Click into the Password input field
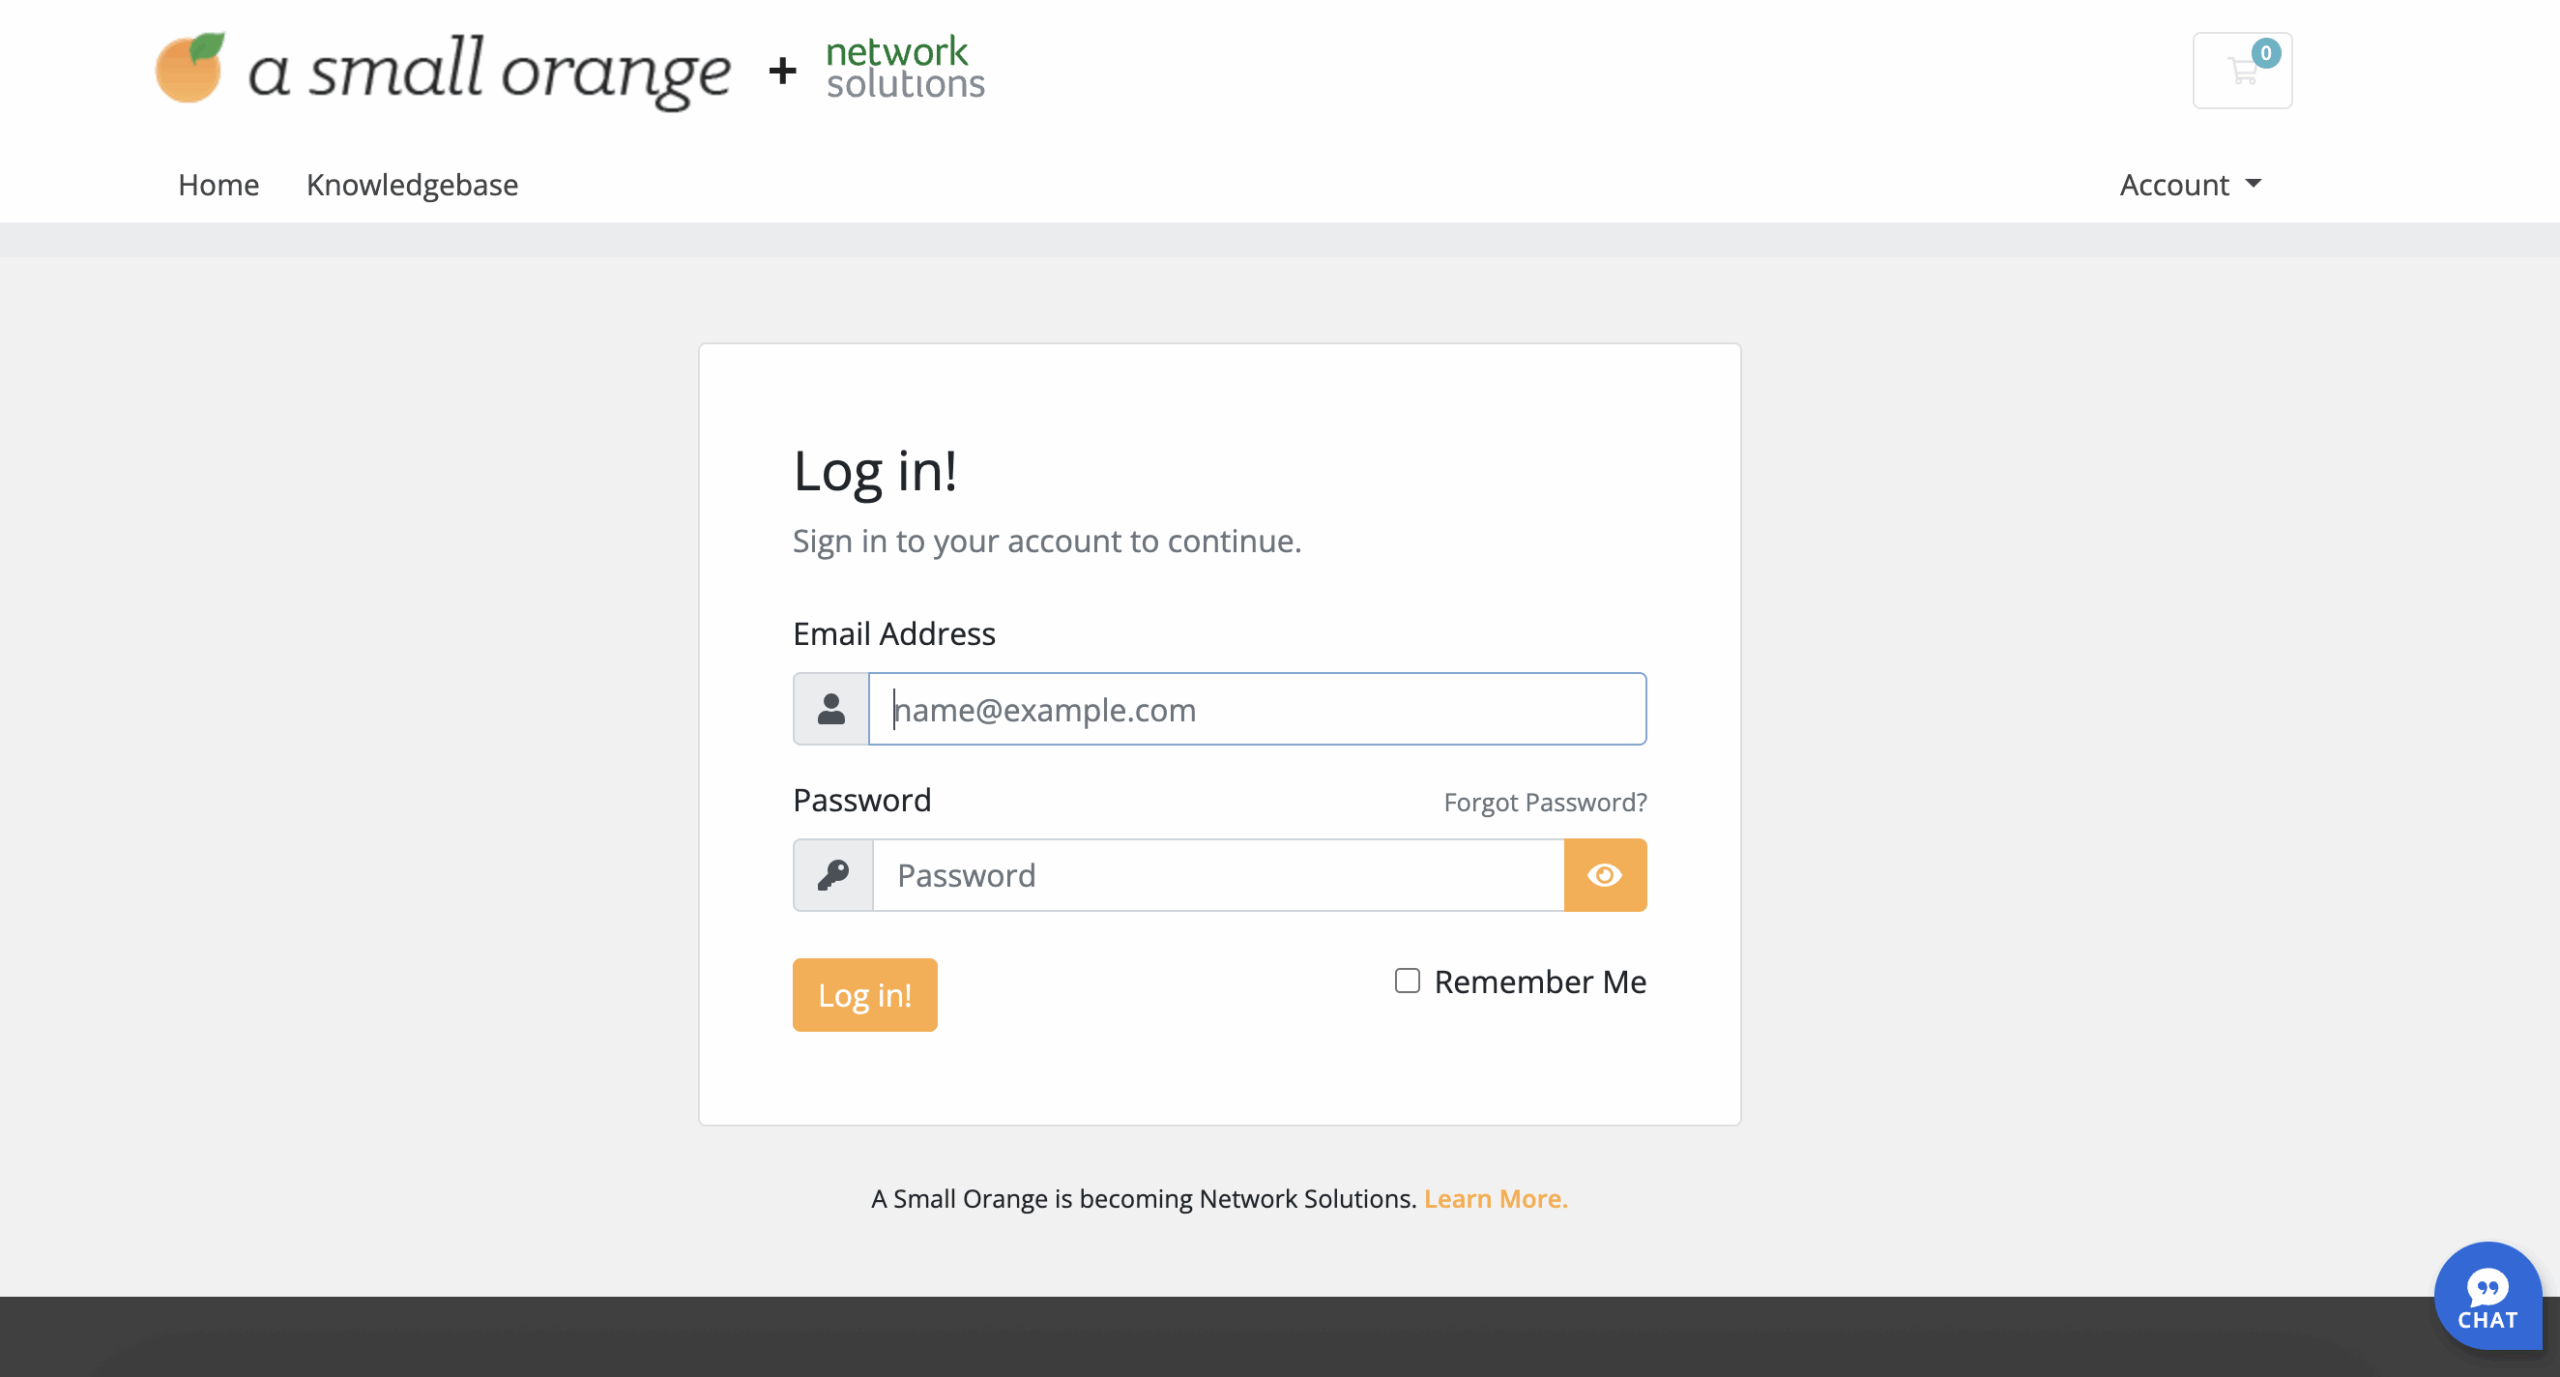The height and width of the screenshot is (1377, 2560). [1217, 875]
